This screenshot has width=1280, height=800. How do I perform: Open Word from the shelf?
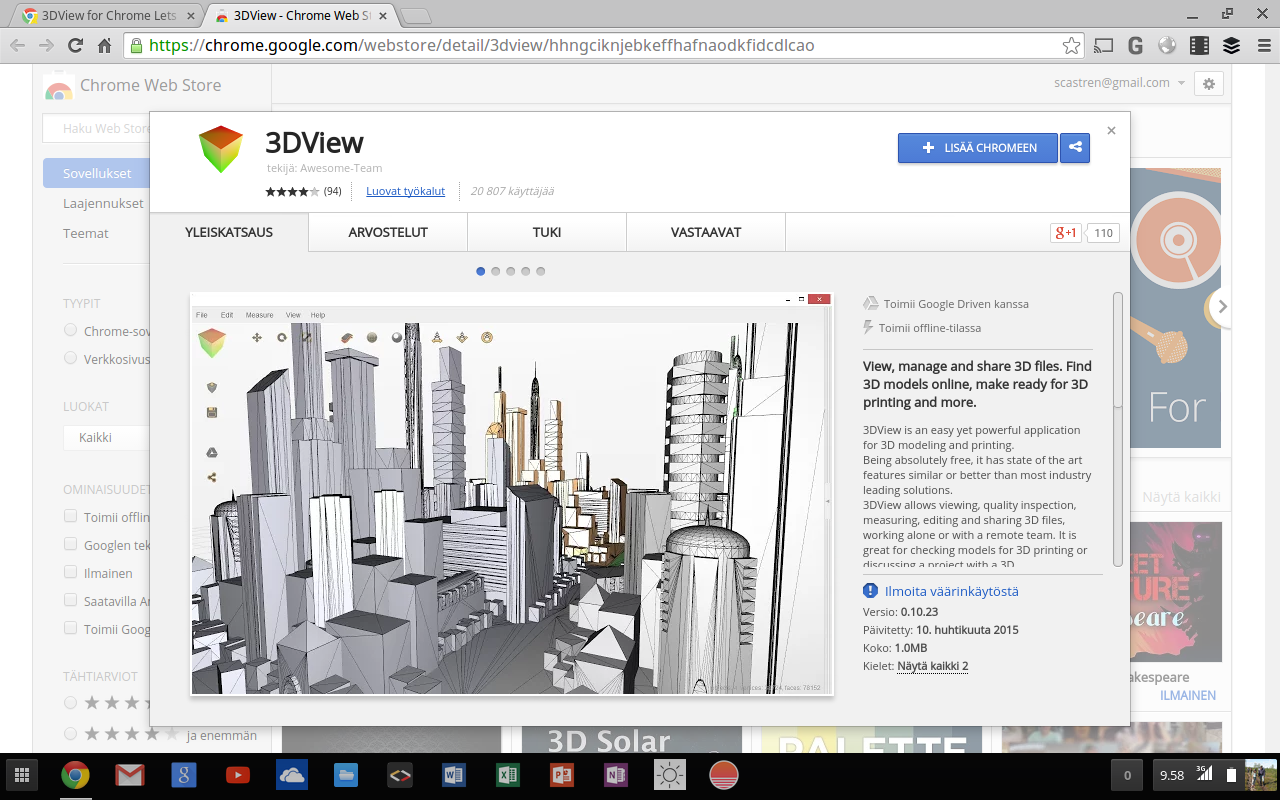coord(454,775)
